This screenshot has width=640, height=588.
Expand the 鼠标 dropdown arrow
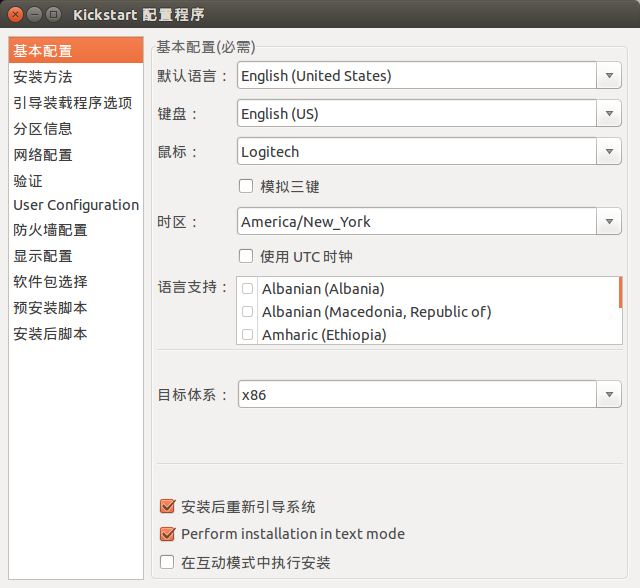tap(609, 151)
